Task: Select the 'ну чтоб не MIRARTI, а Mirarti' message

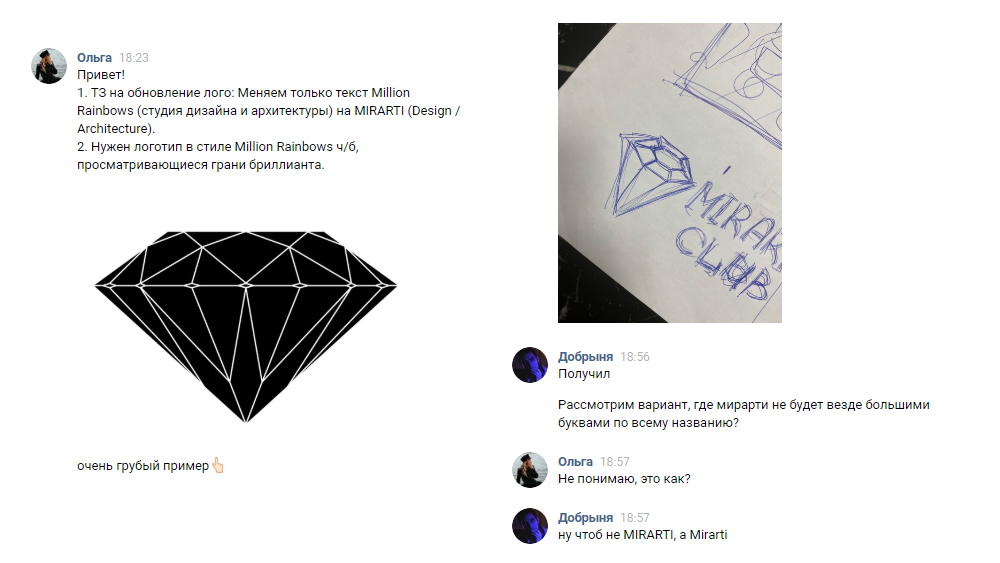Action: coord(643,535)
